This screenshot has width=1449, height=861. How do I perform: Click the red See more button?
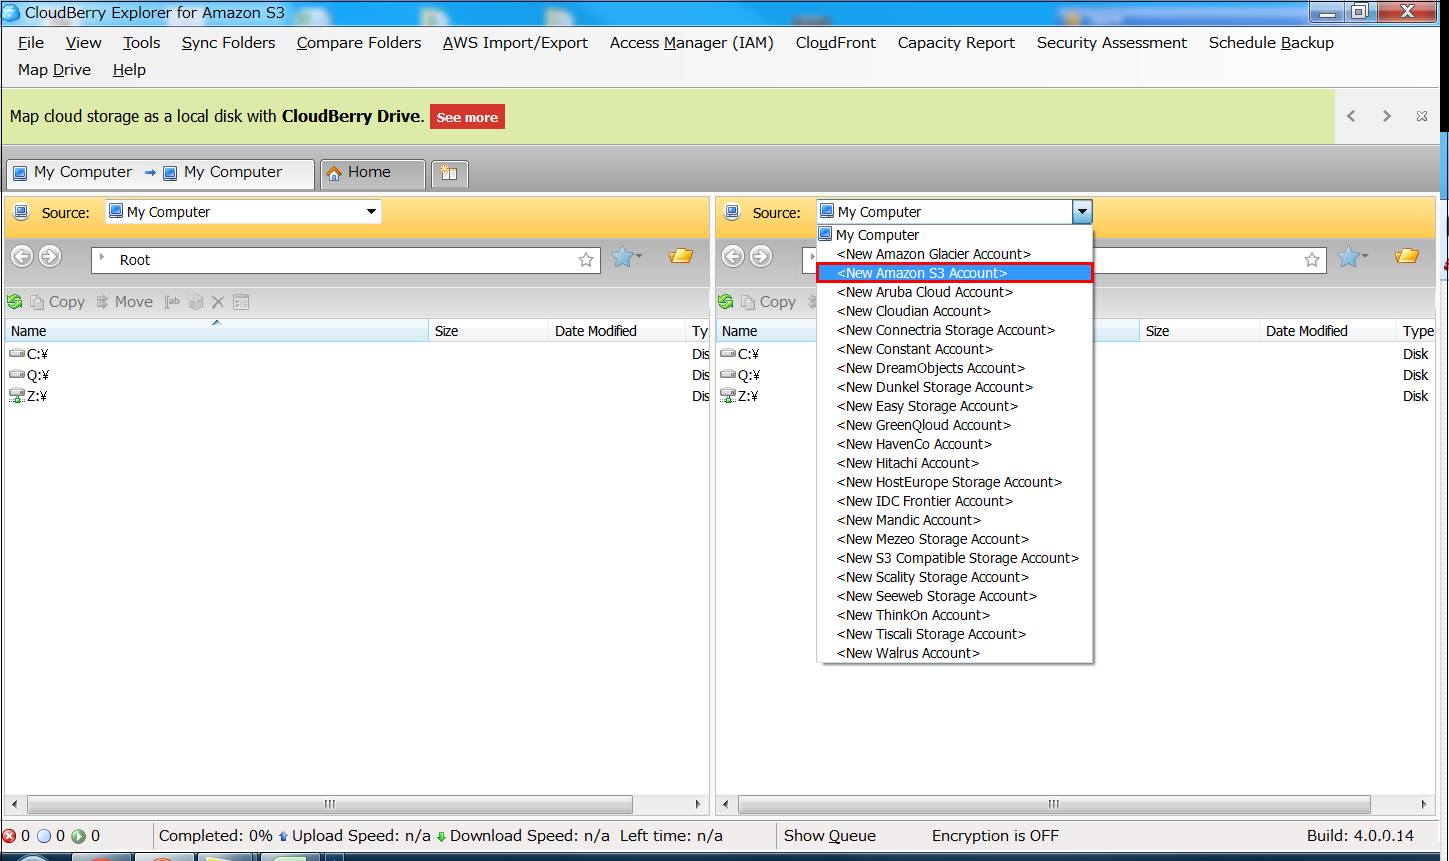pos(467,117)
